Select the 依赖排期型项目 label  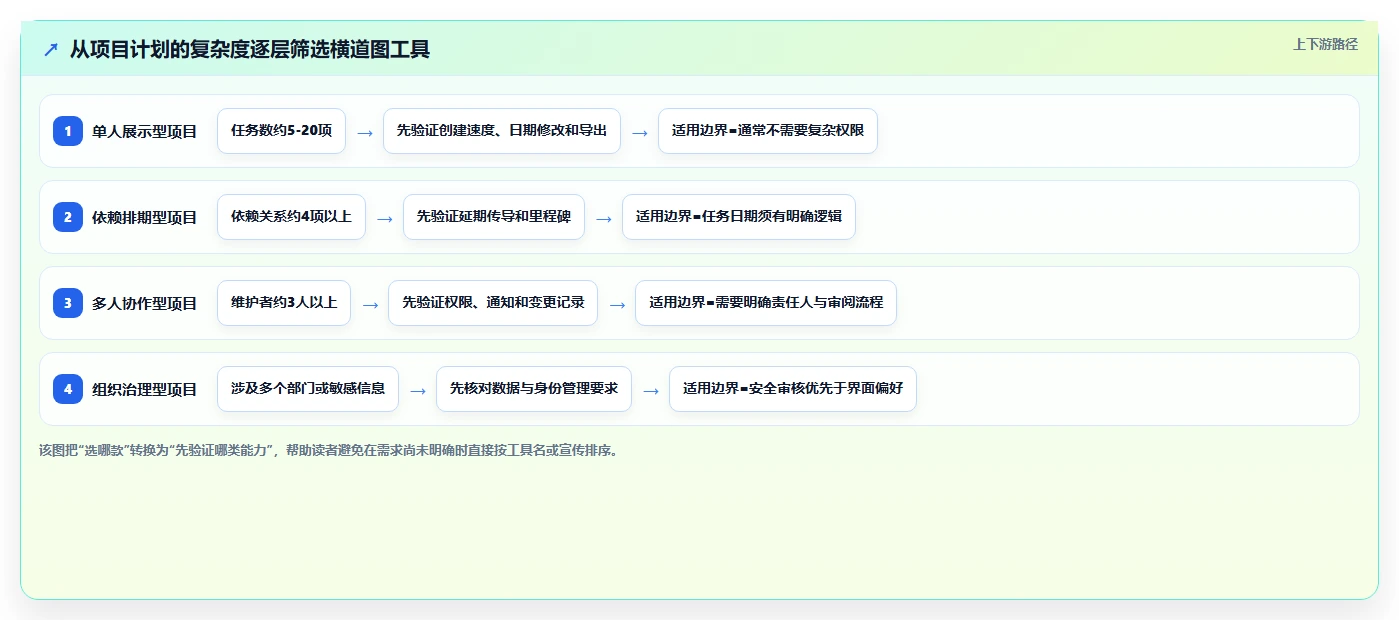pyautogui.click(x=145, y=217)
